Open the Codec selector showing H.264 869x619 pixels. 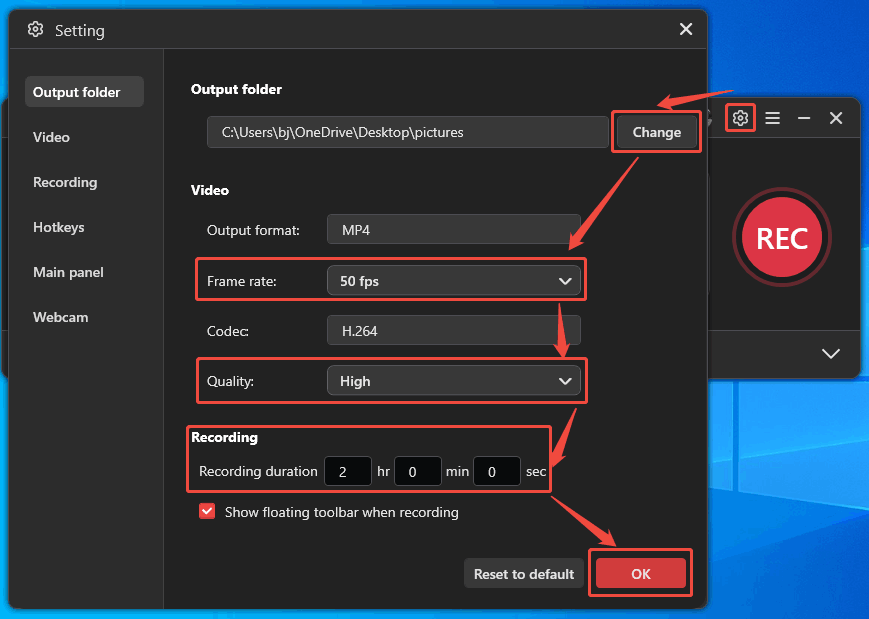(x=453, y=330)
